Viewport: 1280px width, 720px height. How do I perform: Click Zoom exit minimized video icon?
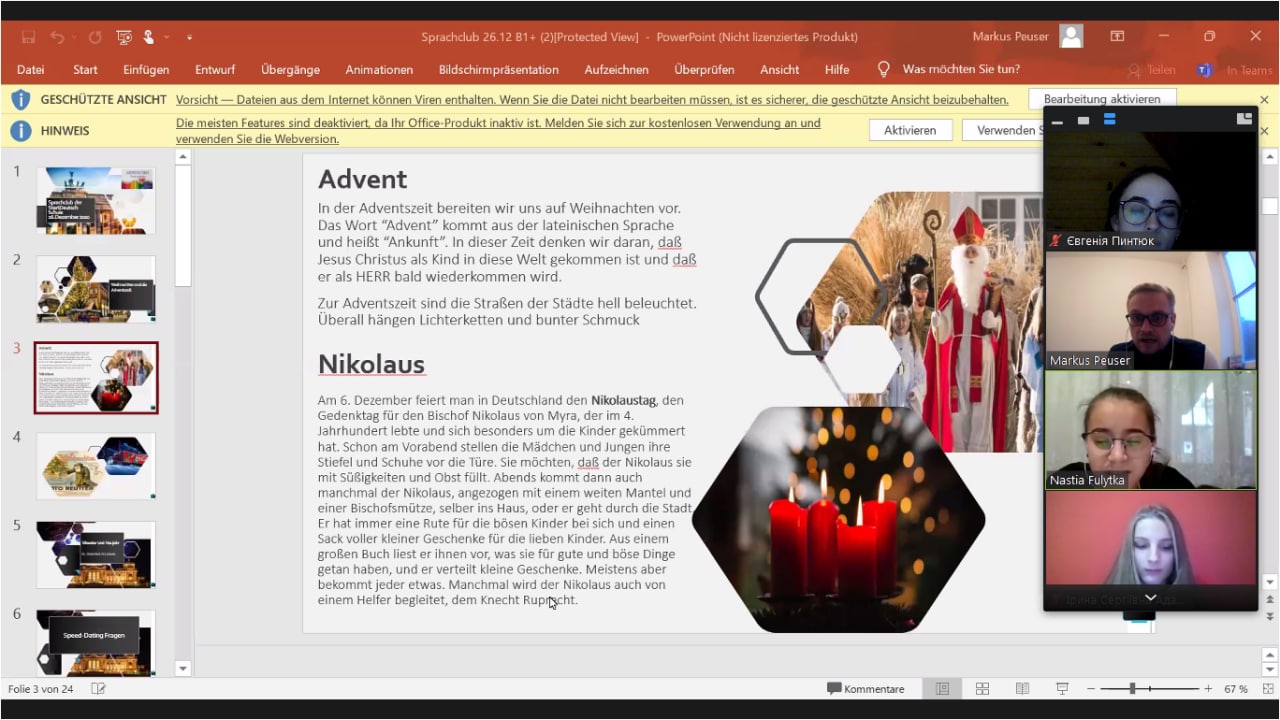point(1244,118)
